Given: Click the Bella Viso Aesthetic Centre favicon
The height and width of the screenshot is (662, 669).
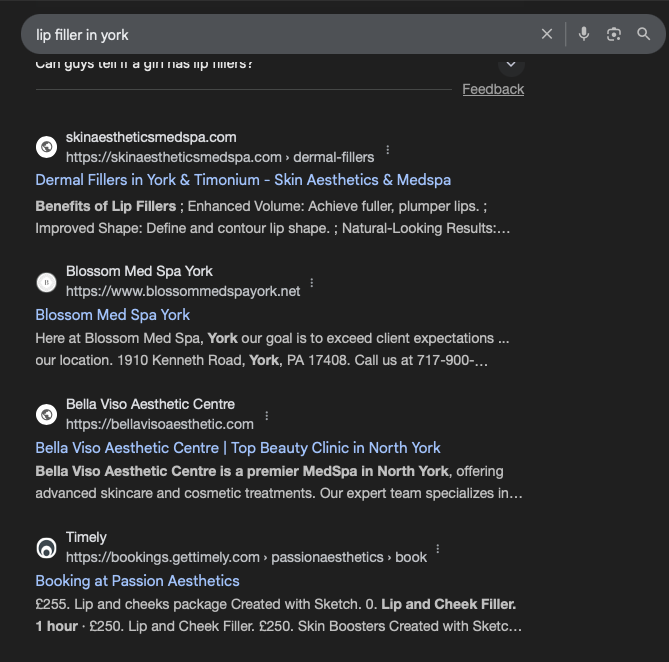Looking at the screenshot, I should [46, 414].
